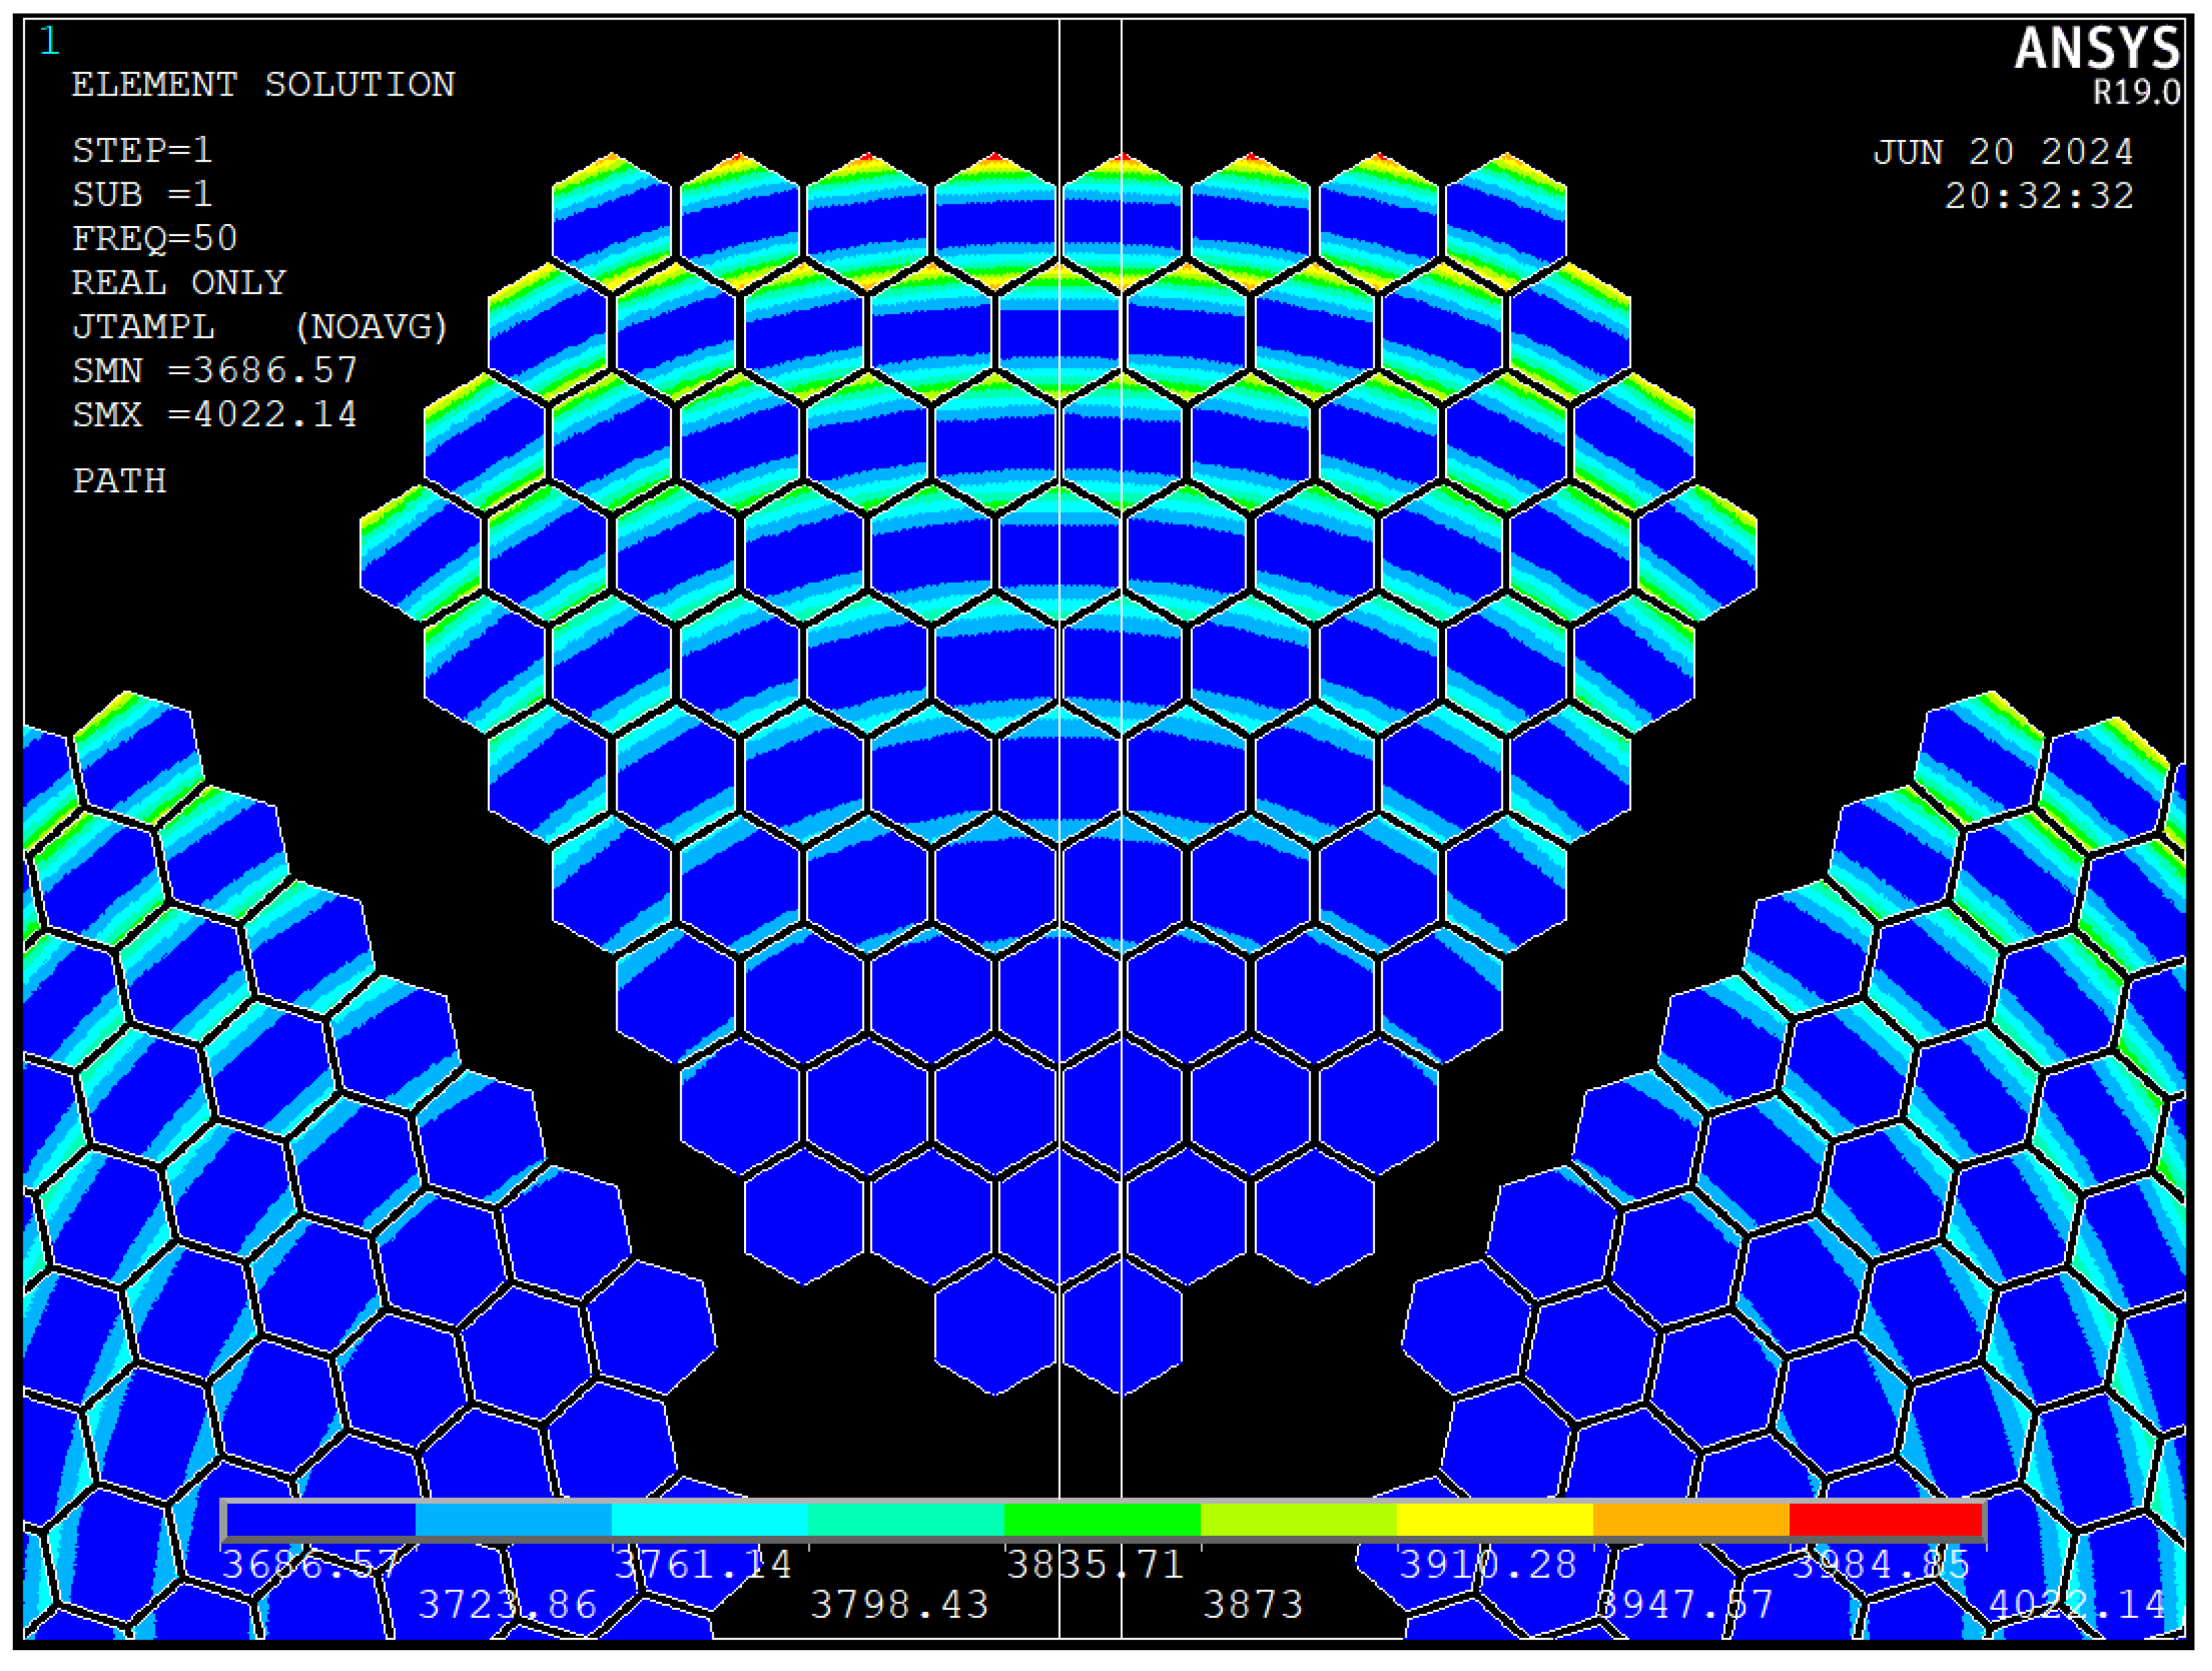Select the lime yellow-green legend band

(1299, 1520)
